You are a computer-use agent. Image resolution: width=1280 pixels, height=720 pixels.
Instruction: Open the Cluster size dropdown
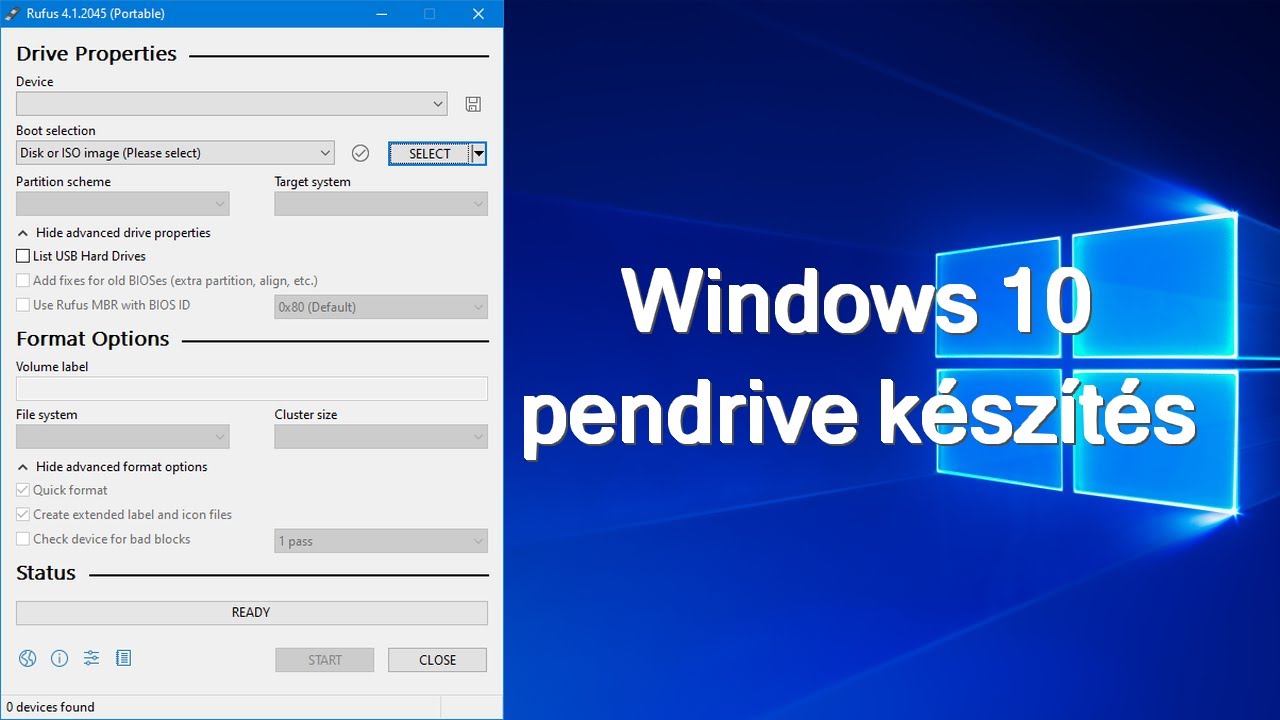pyautogui.click(x=381, y=437)
